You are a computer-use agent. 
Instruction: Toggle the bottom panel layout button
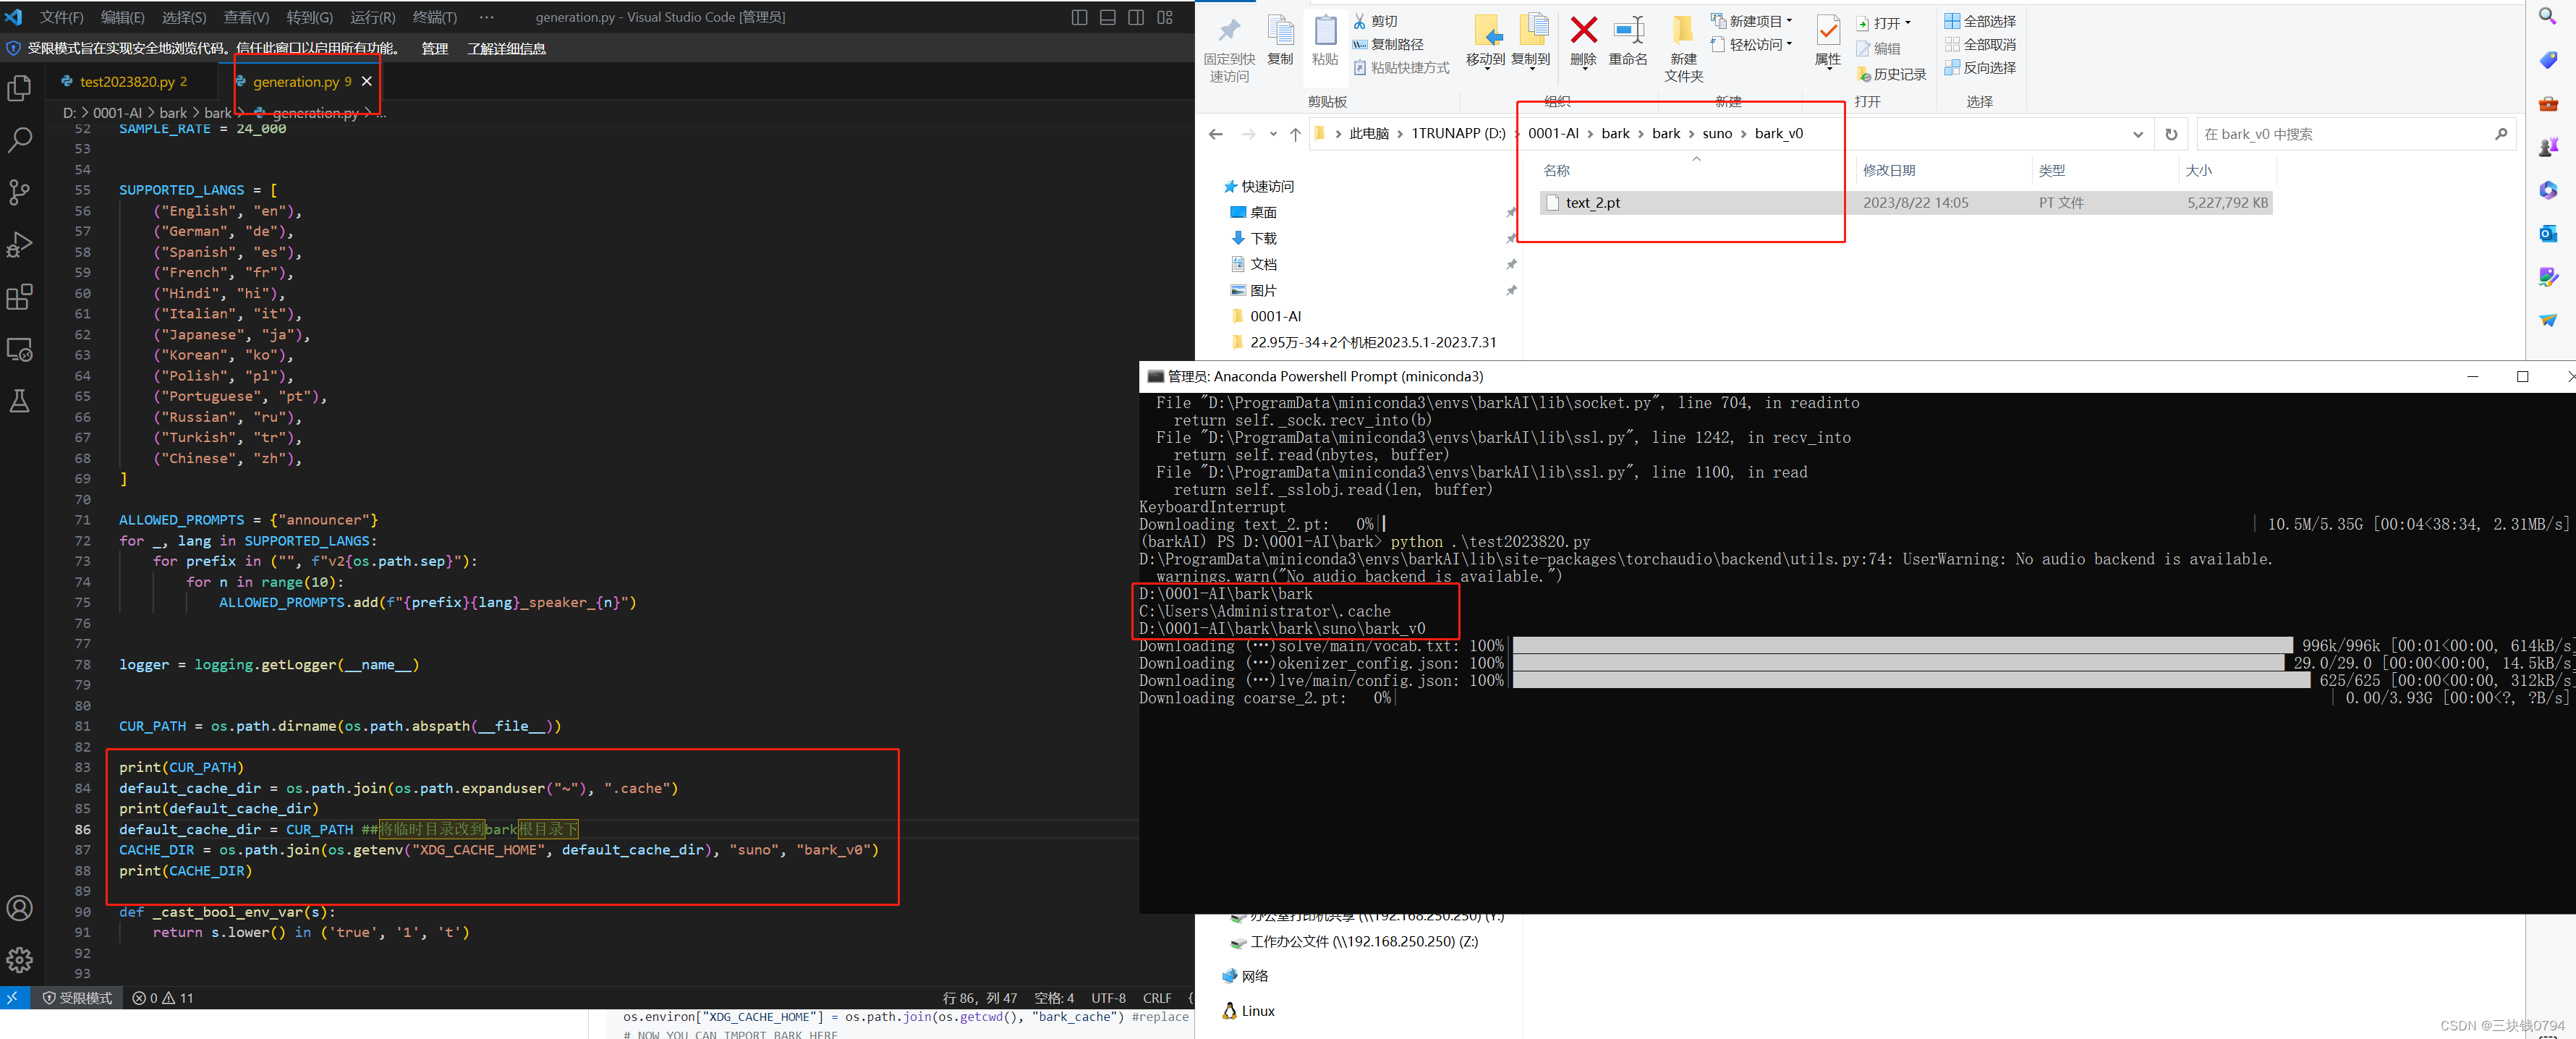(1108, 17)
